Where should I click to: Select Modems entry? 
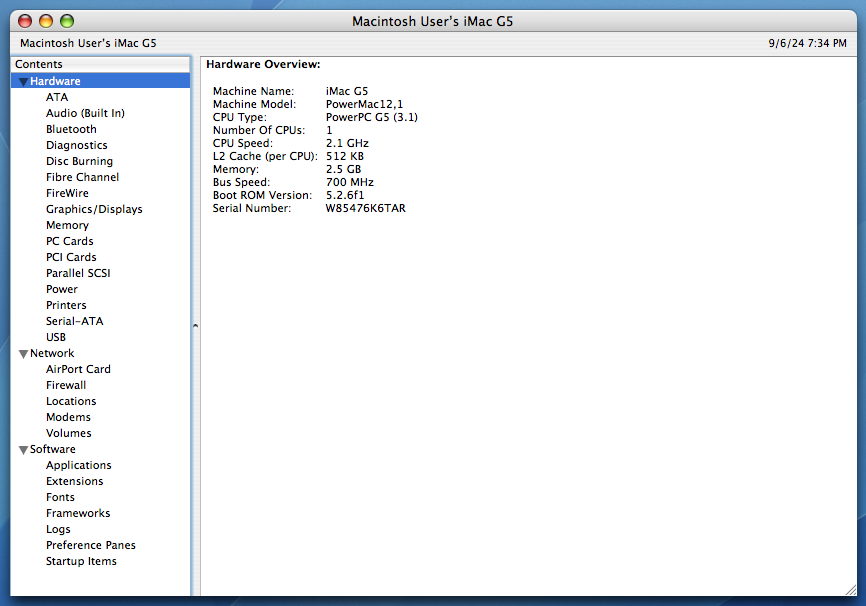pos(68,418)
